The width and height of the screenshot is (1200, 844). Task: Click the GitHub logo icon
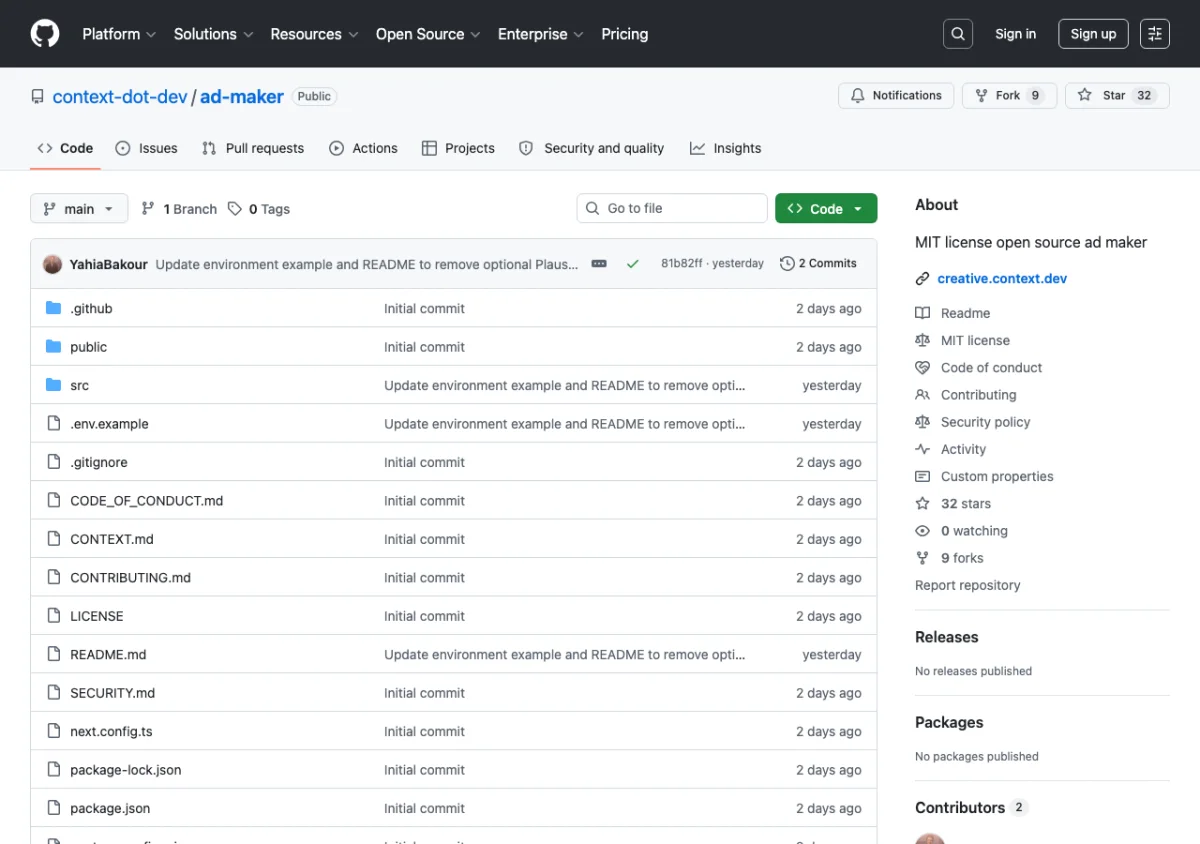coord(45,34)
